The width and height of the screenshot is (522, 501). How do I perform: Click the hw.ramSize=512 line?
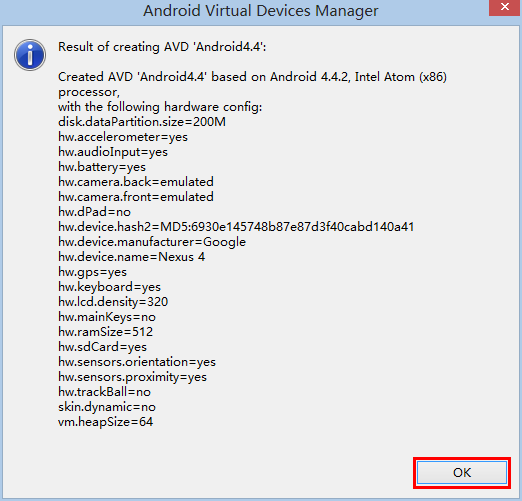tap(106, 332)
